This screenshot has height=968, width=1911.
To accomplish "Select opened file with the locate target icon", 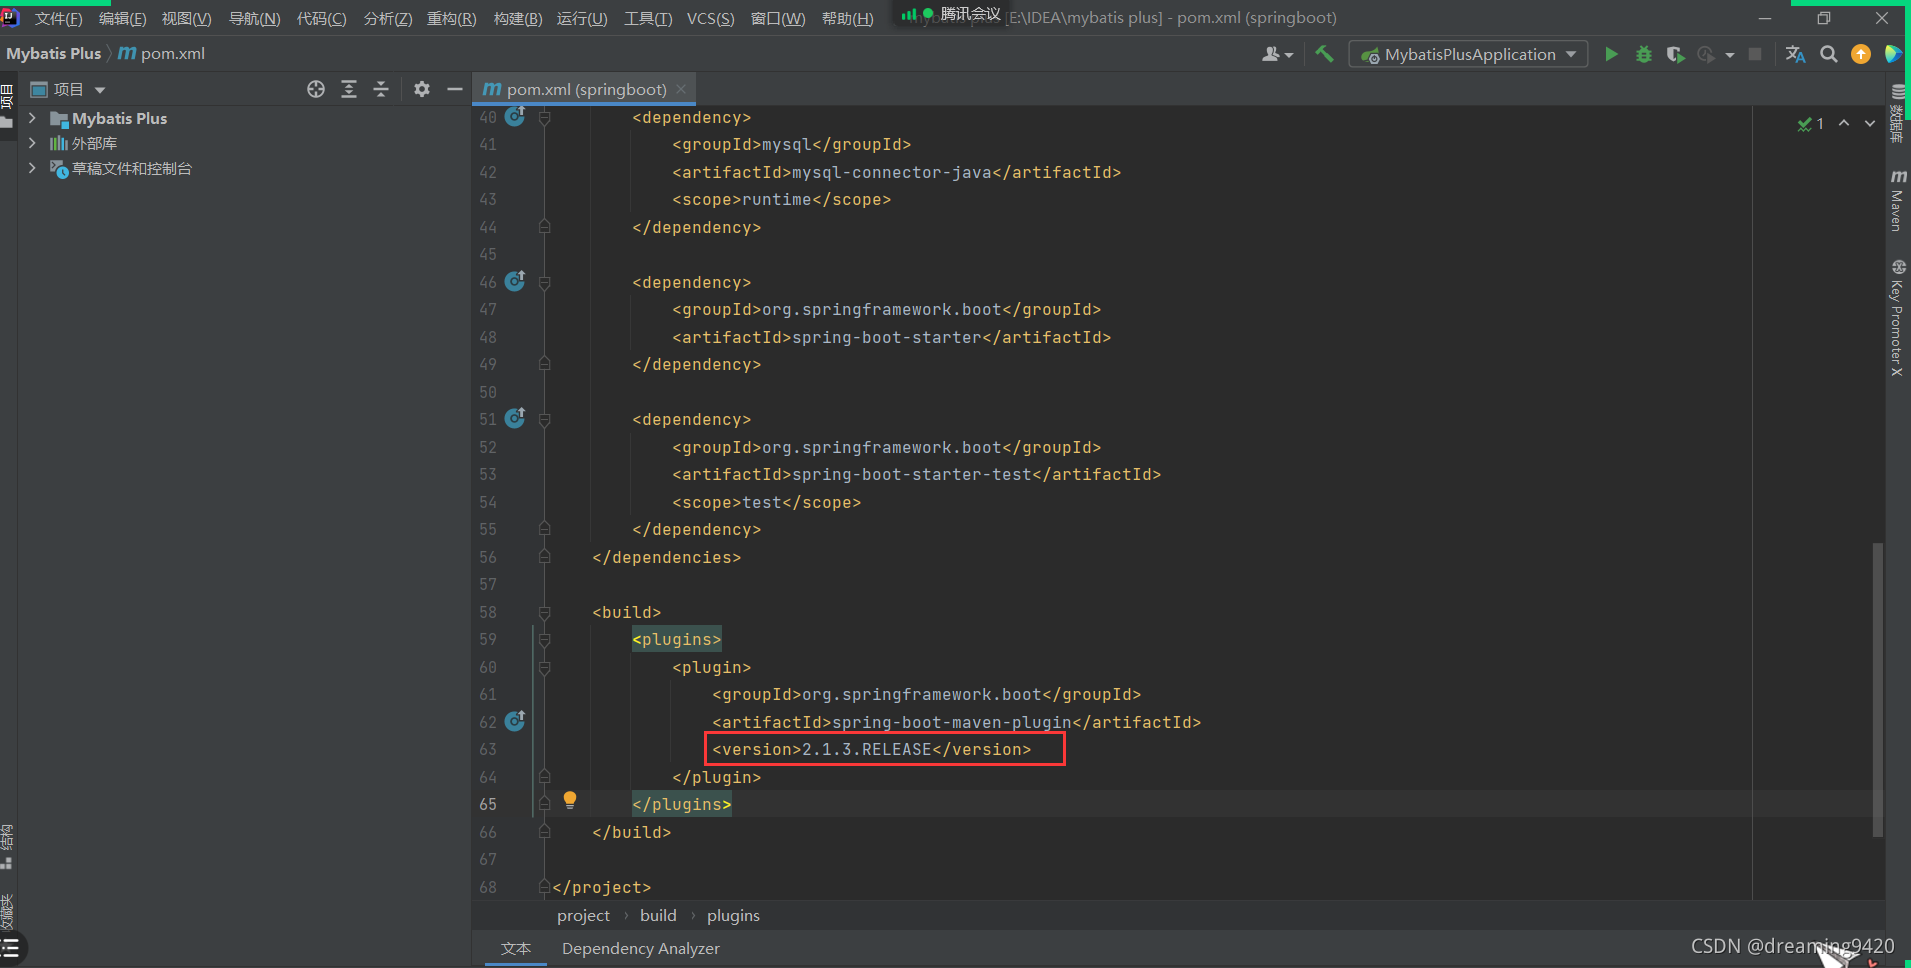I will (x=316, y=89).
